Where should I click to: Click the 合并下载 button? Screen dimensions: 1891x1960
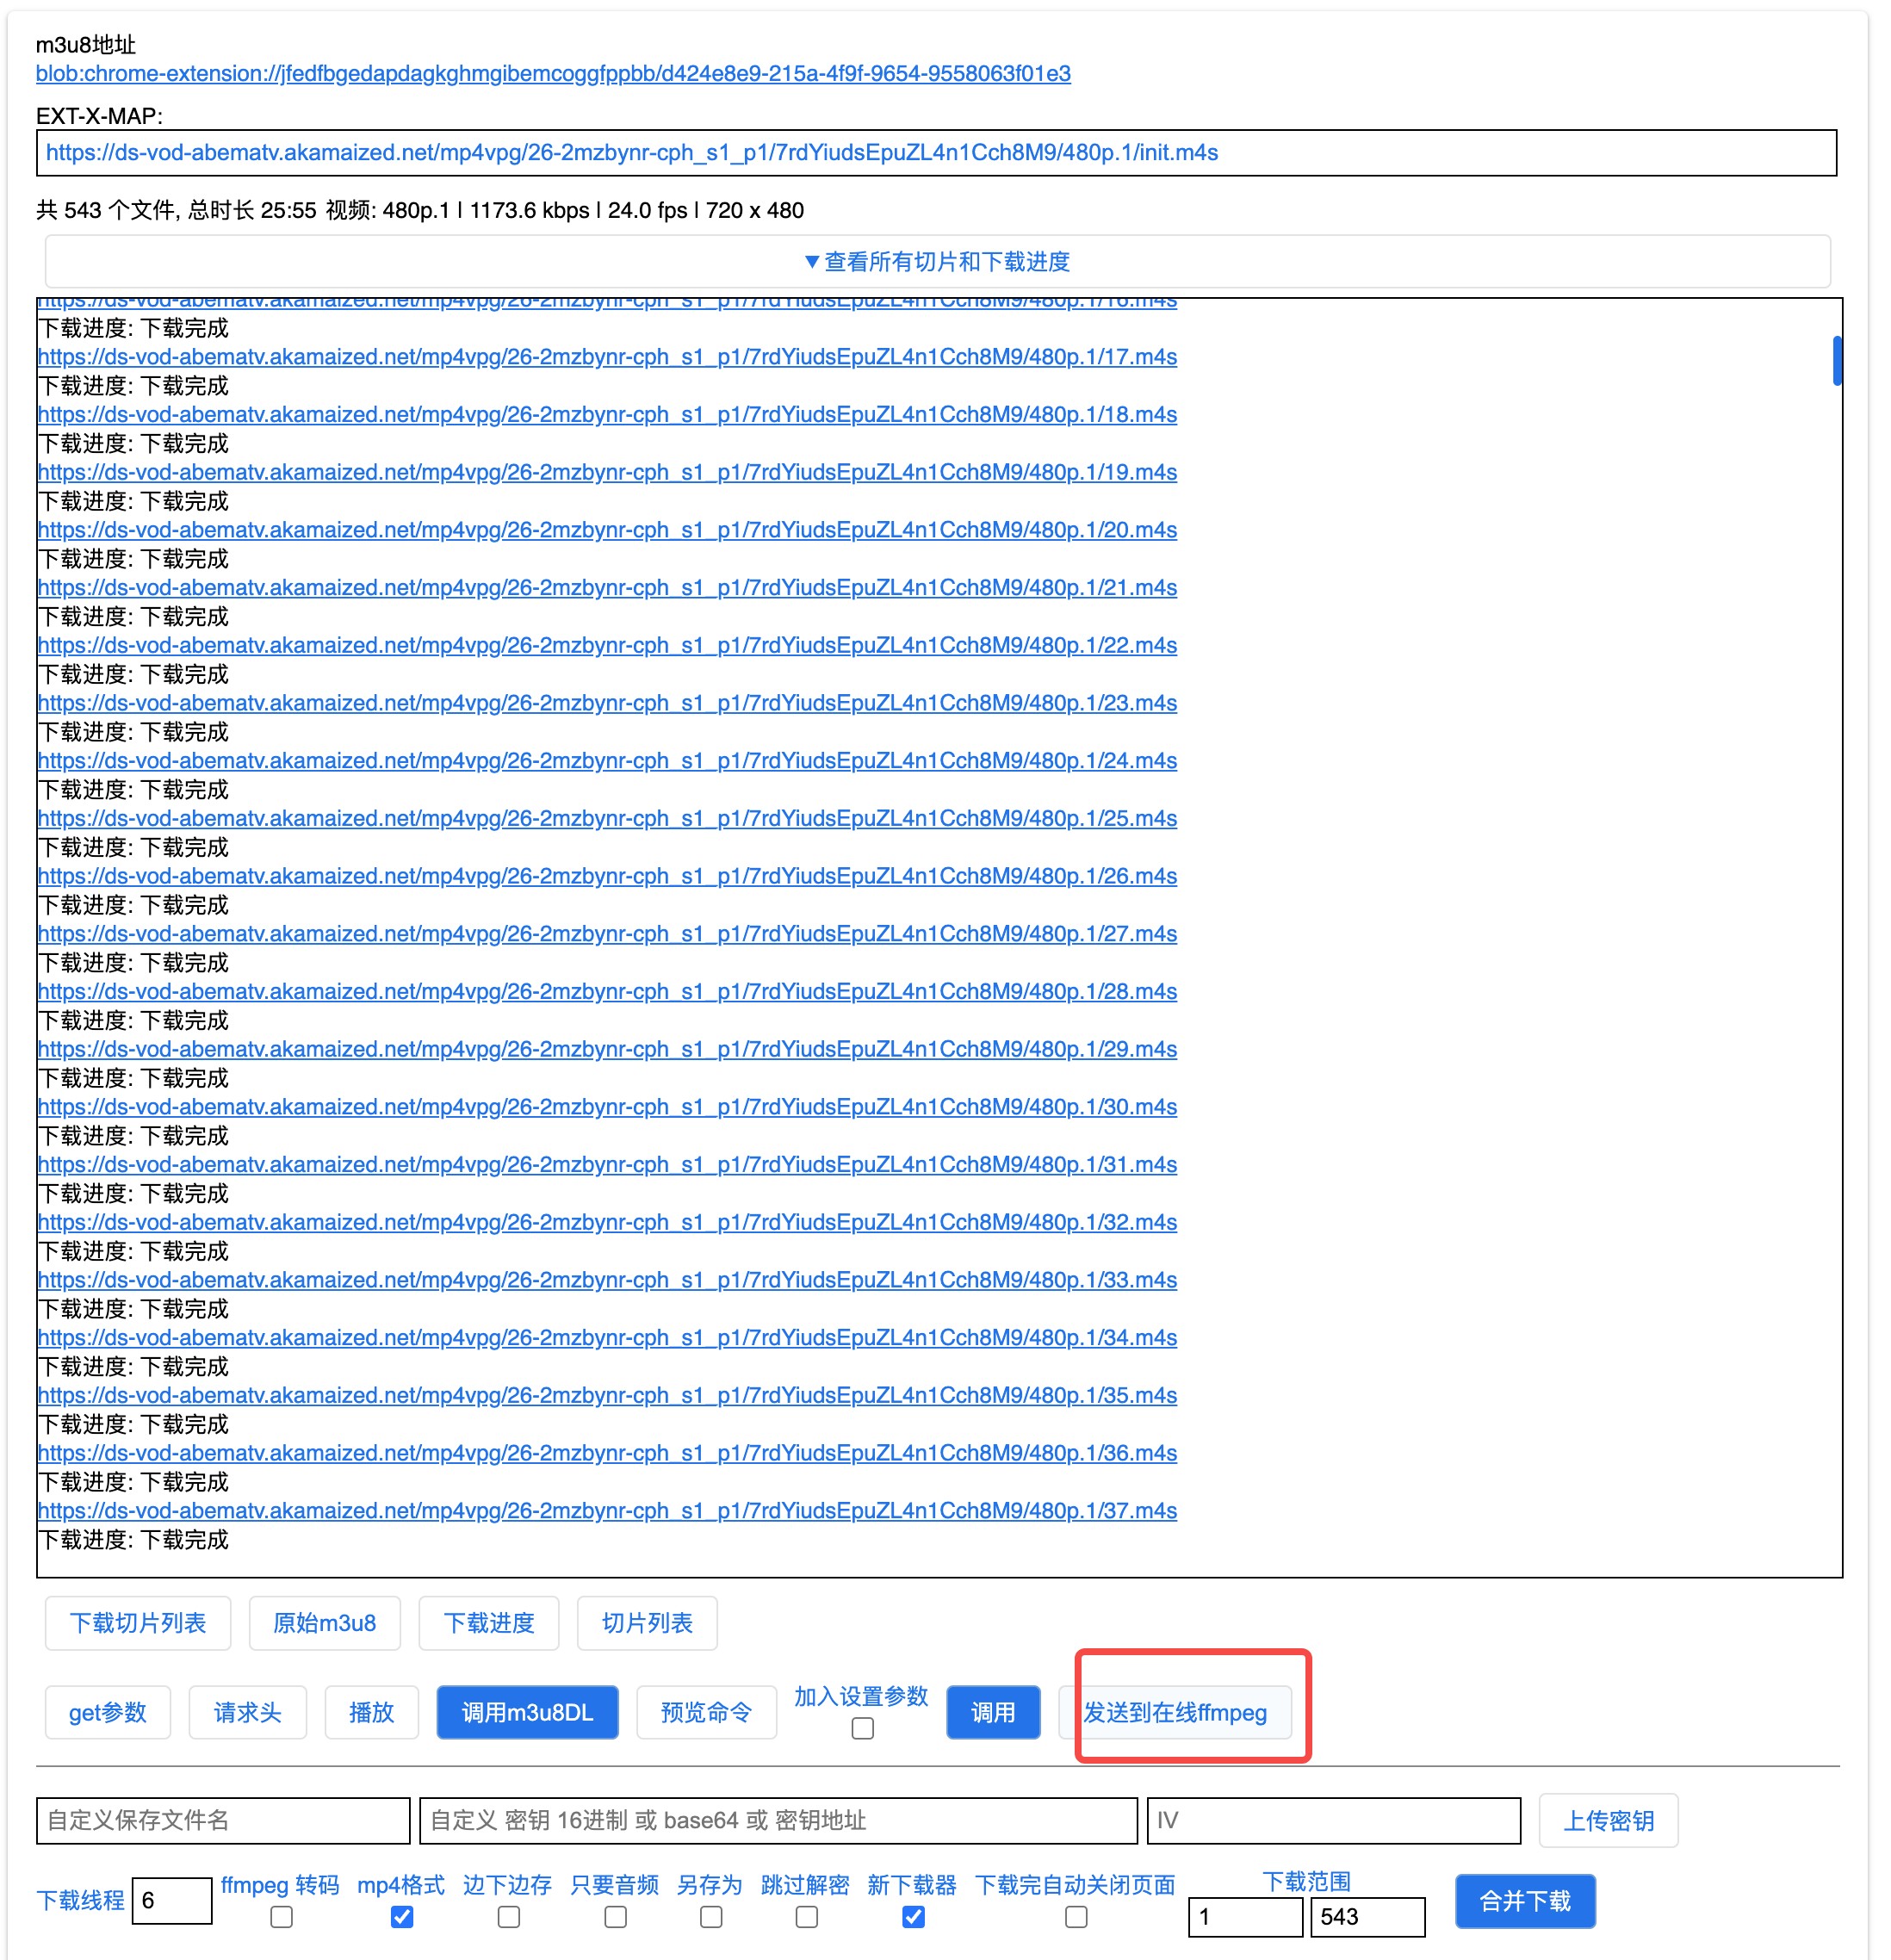[1526, 1902]
